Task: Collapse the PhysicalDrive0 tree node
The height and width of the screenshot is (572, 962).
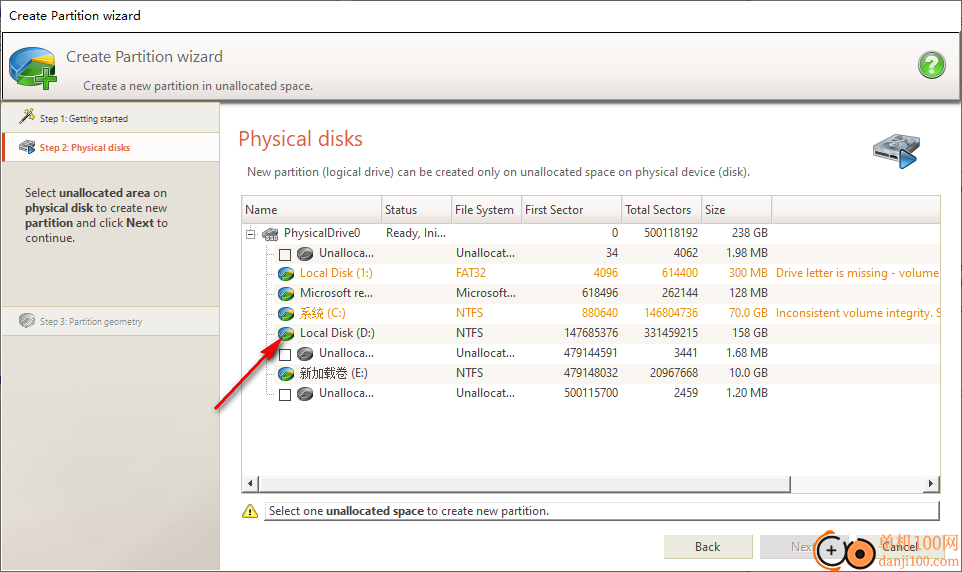Action: click(x=250, y=233)
